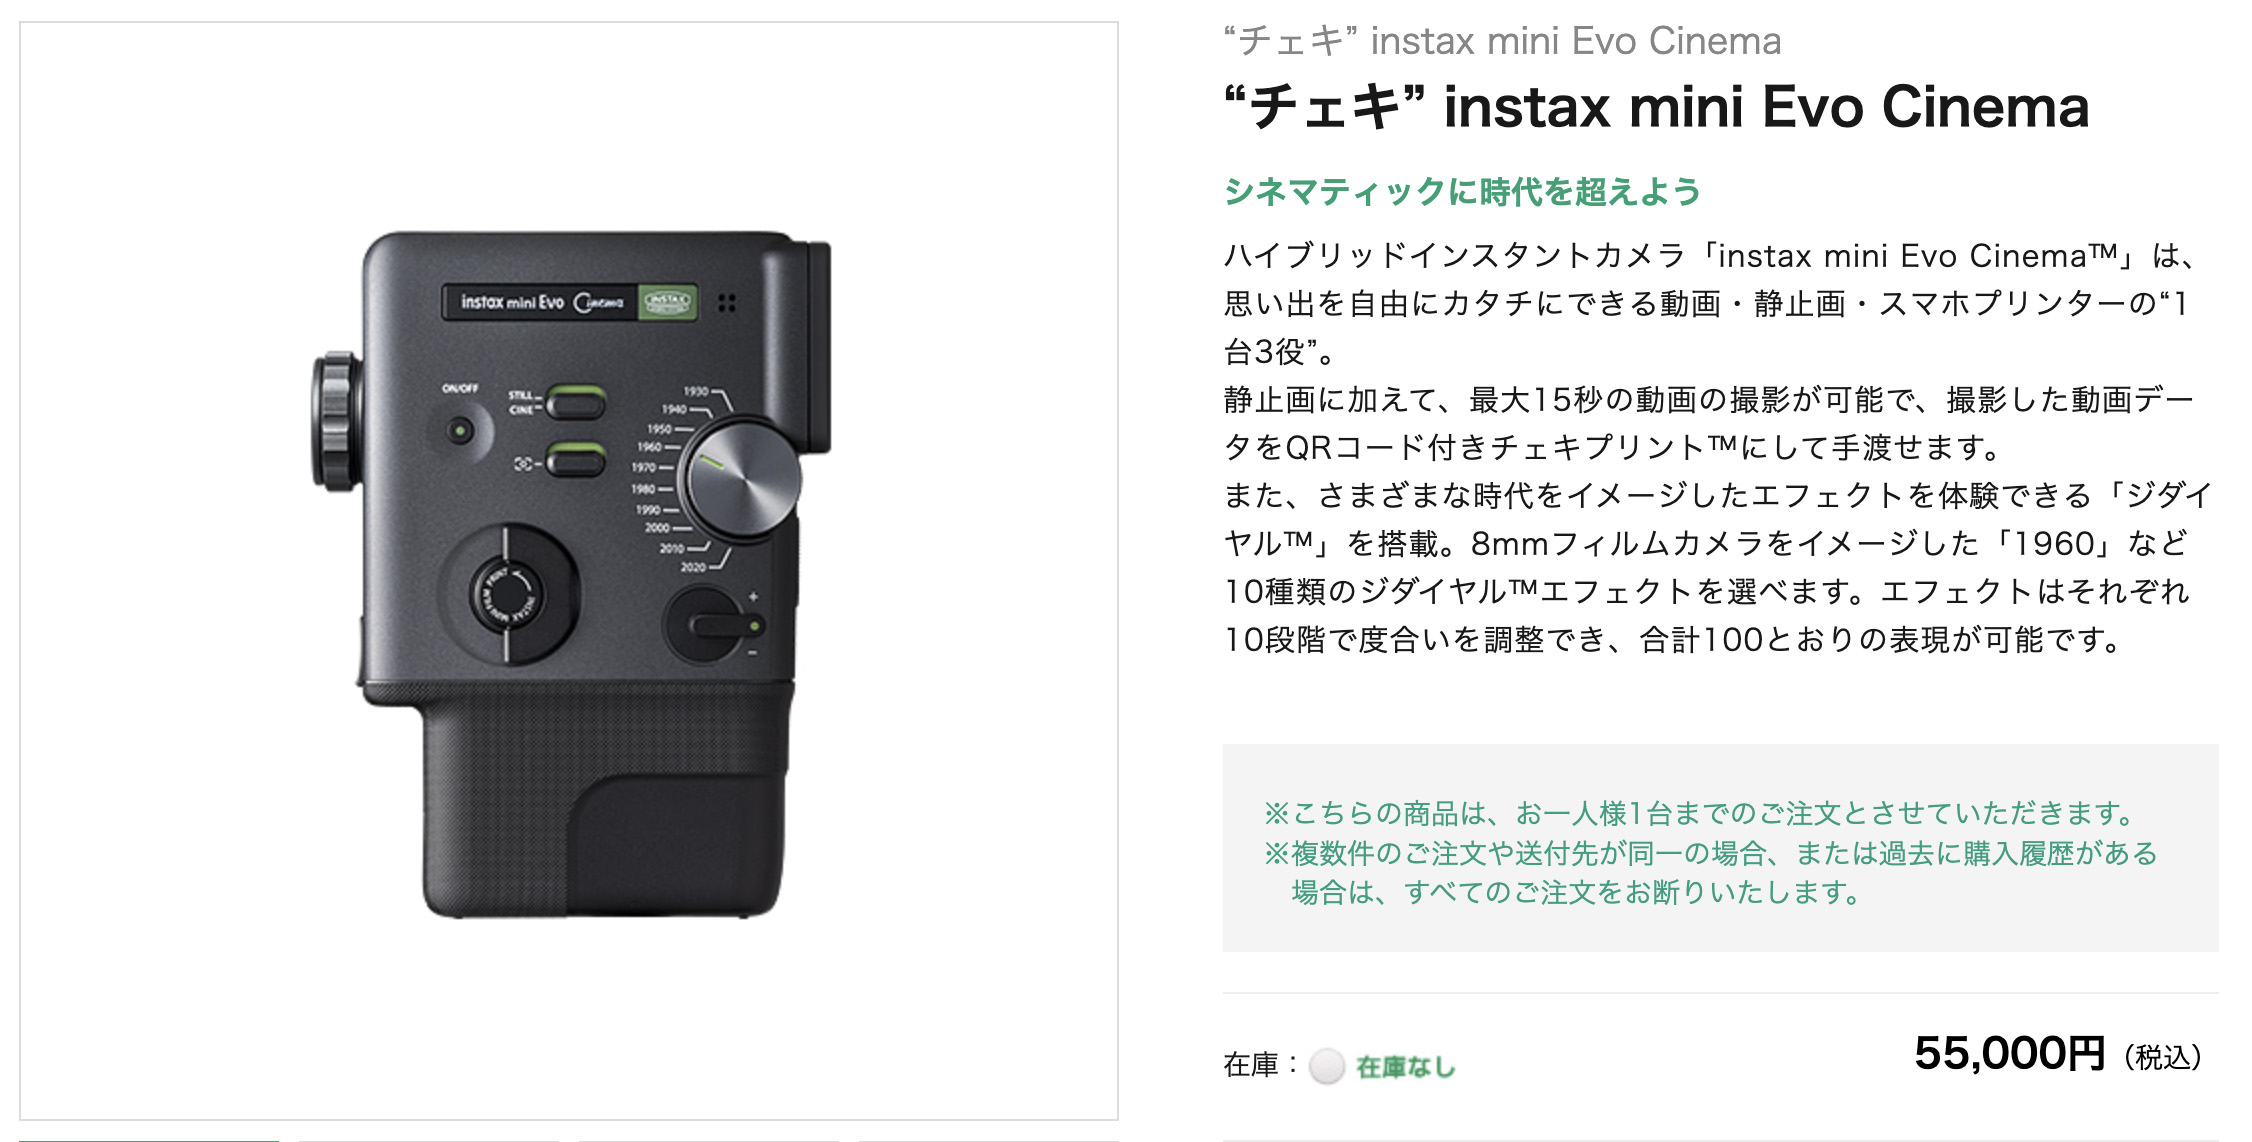Select the stock status circle indicator

coord(1327,1066)
